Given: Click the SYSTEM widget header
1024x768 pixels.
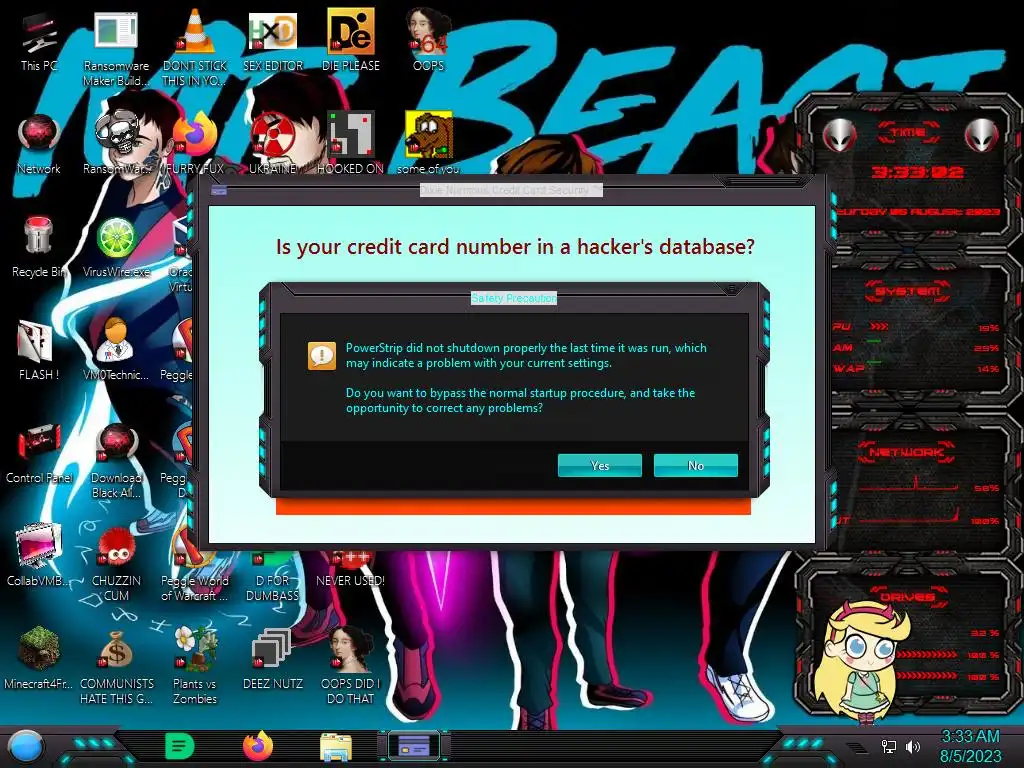Looking at the screenshot, I should 907,291.
